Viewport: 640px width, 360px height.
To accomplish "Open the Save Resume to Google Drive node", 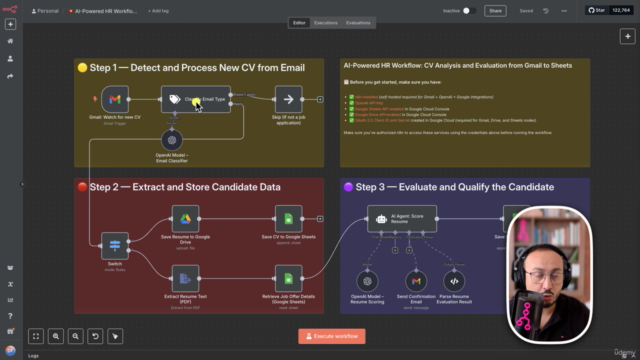I will [185, 219].
